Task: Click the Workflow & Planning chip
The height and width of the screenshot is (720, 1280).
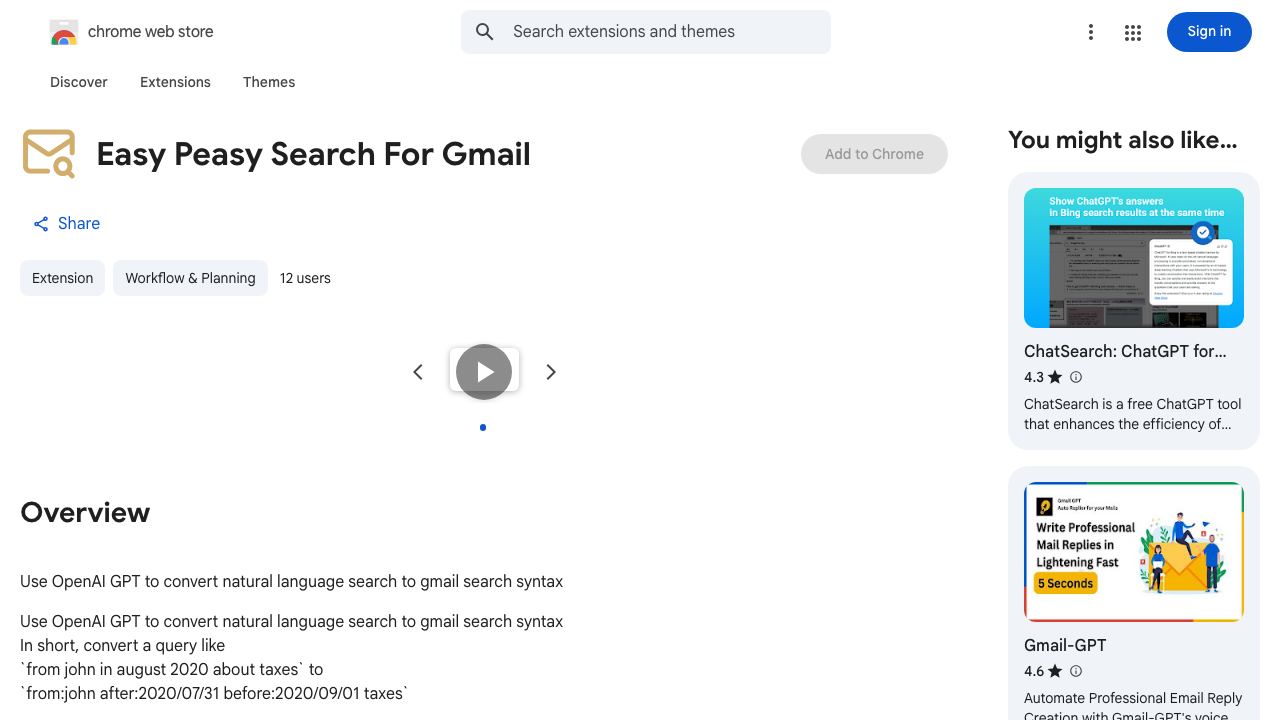Action: click(x=190, y=278)
